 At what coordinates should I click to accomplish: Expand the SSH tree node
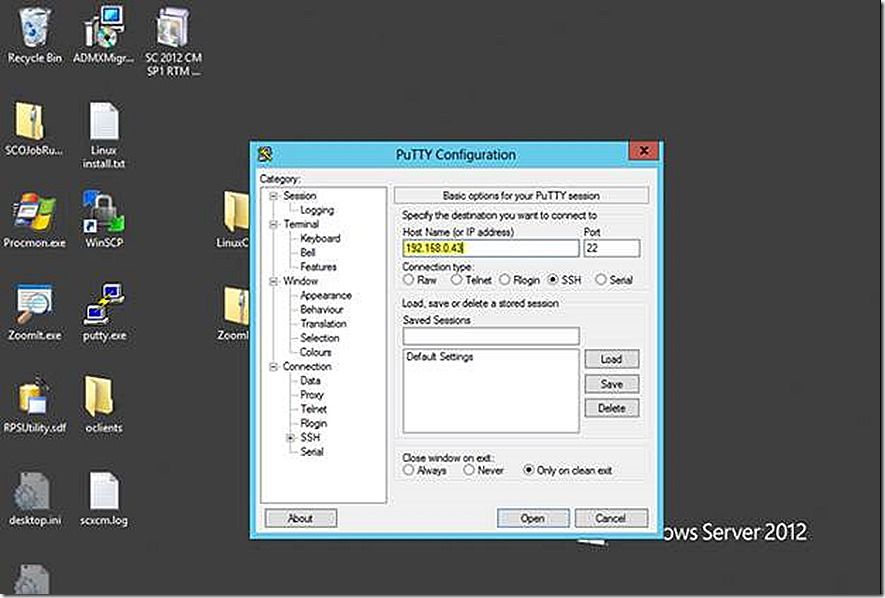click(290, 438)
